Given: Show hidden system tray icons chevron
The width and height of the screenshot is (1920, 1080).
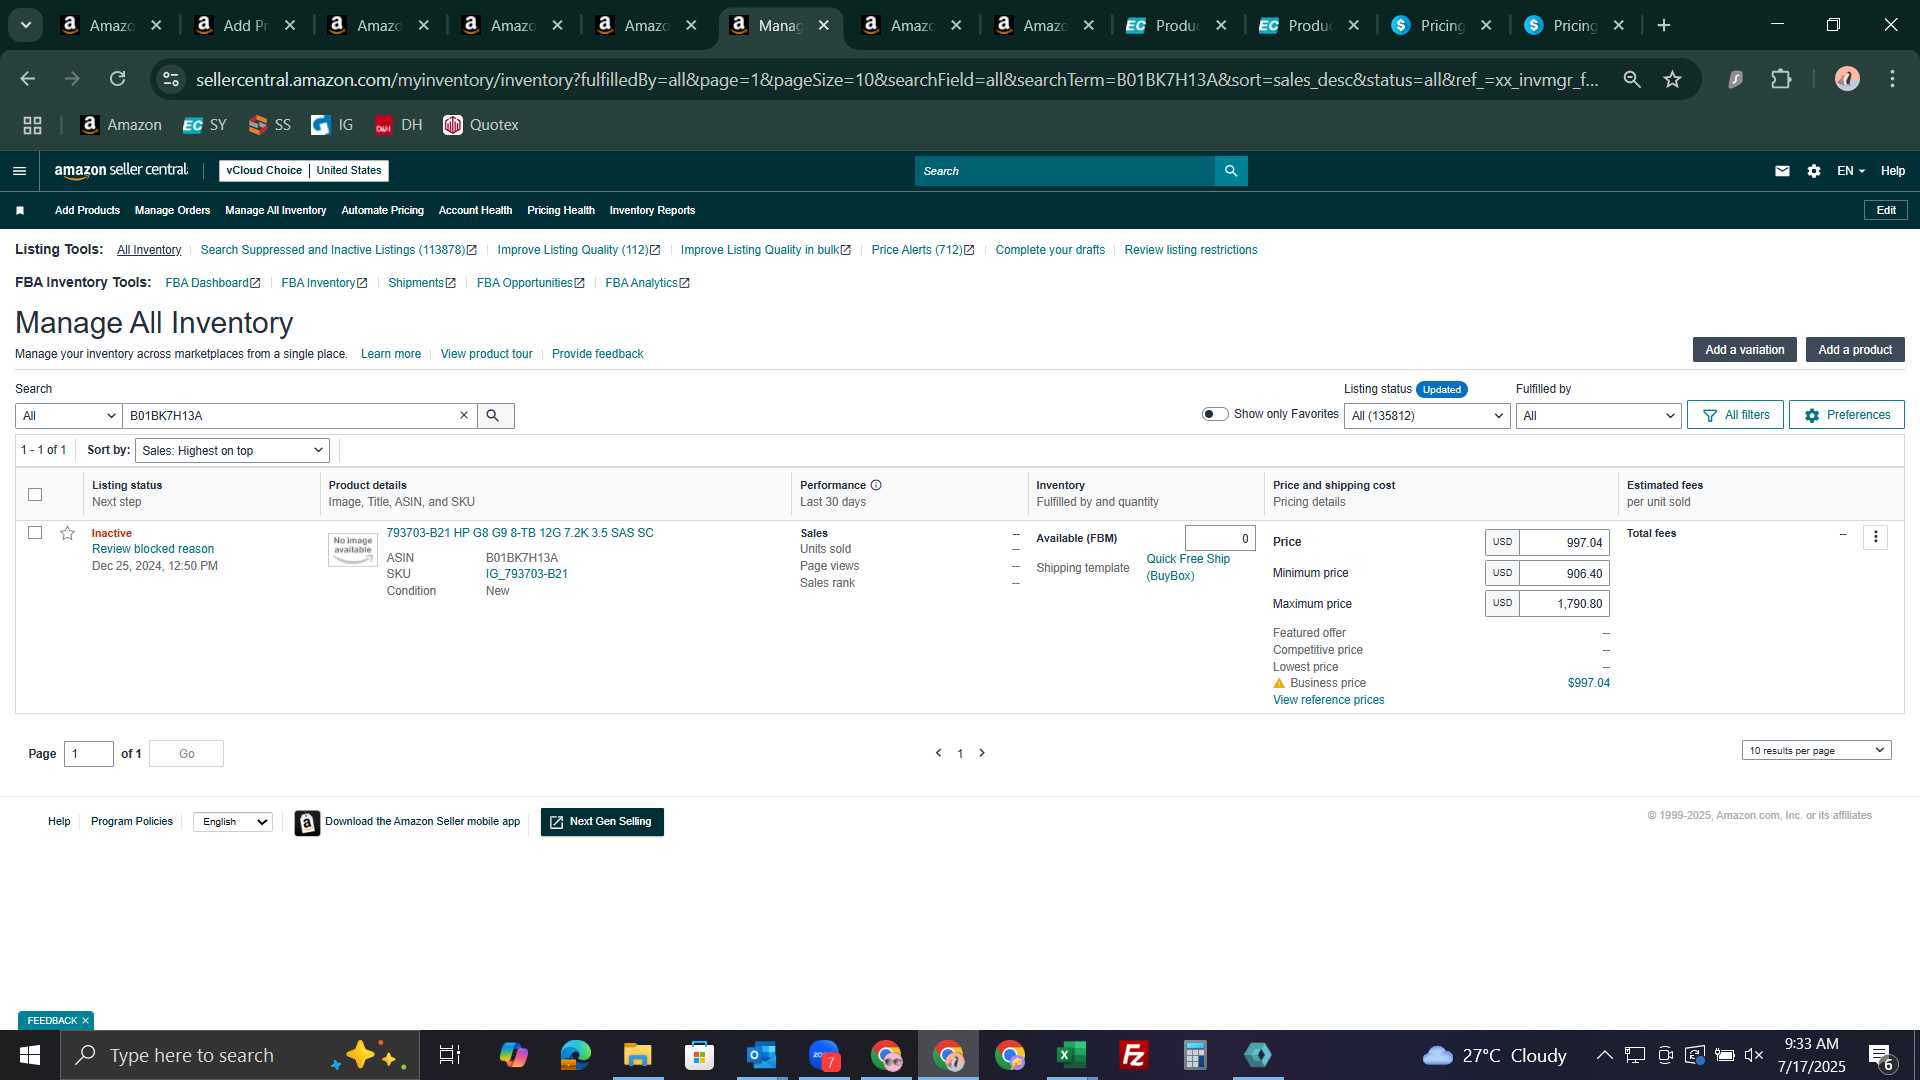Looking at the screenshot, I should tap(1604, 1055).
